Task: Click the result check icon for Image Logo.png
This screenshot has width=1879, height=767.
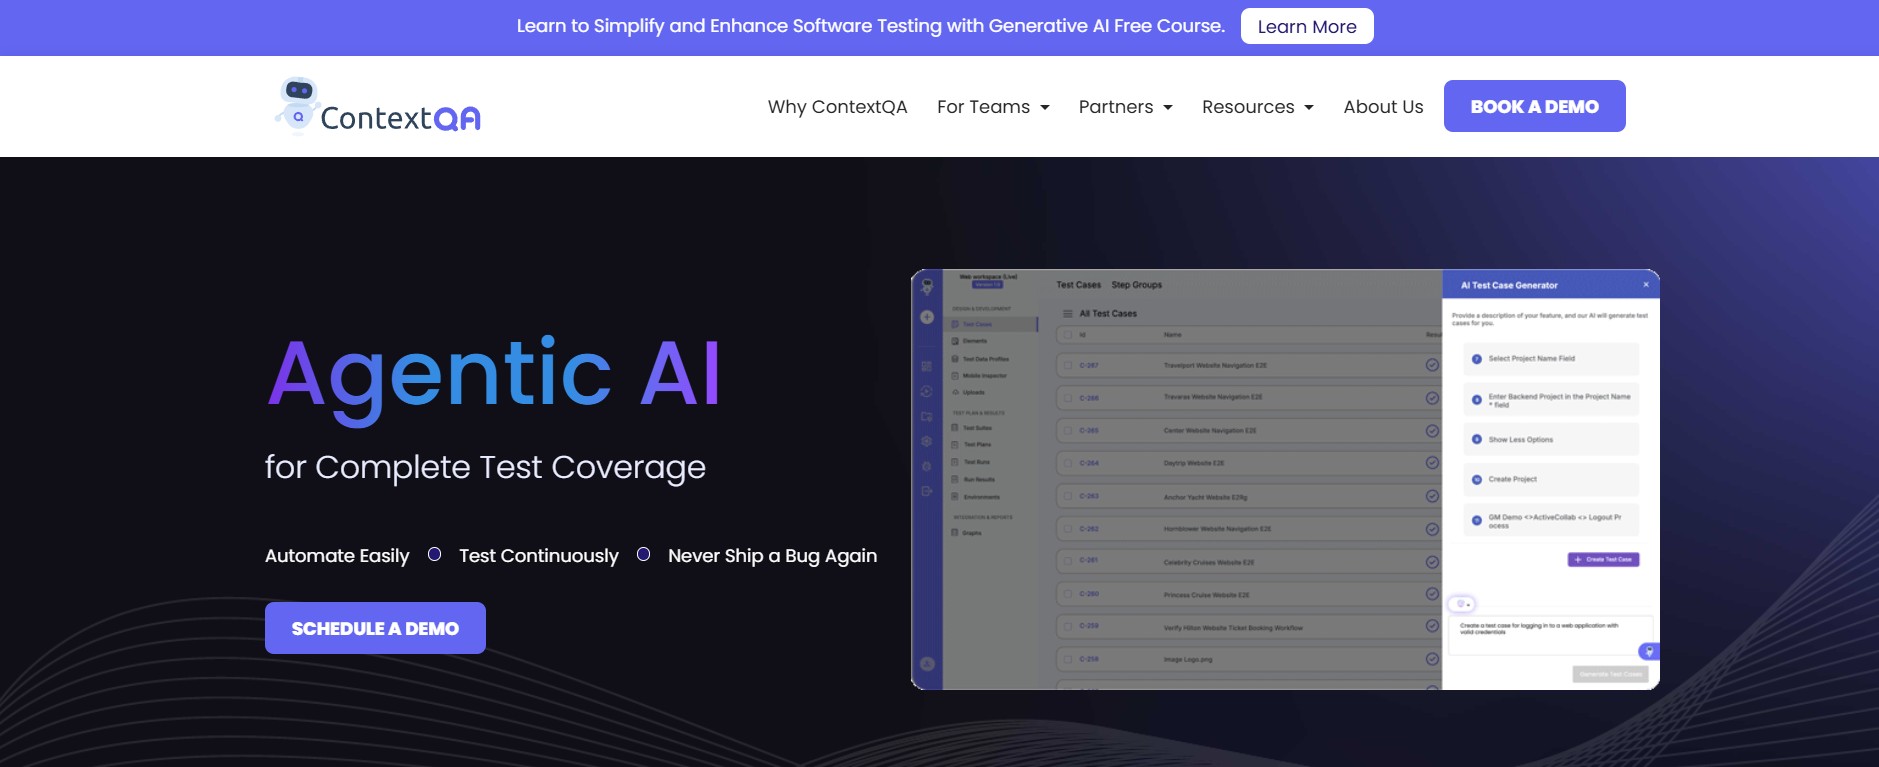Action: coord(1432,659)
